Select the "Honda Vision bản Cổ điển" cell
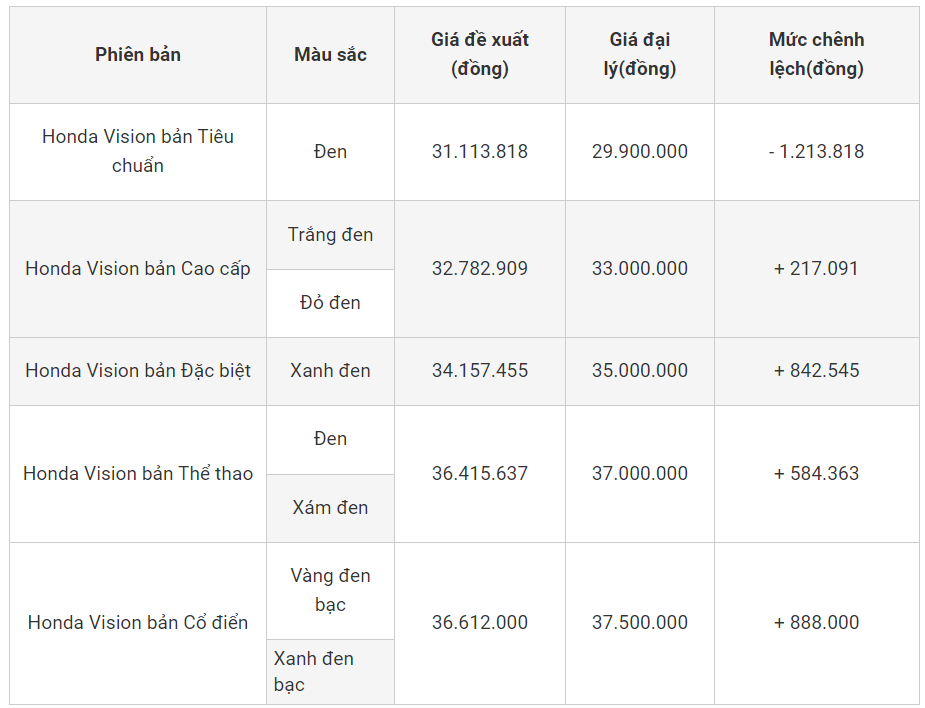This screenshot has width=925, height=708. 138,623
